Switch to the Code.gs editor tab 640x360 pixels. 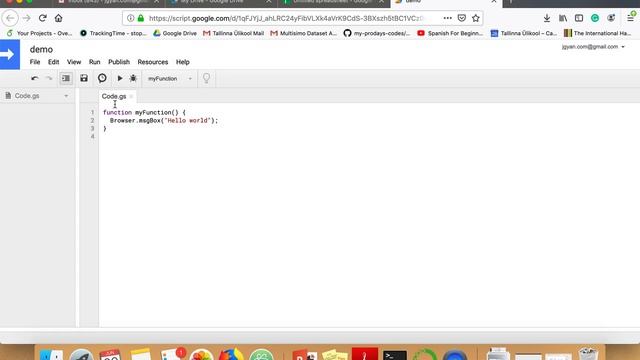point(114,96)
